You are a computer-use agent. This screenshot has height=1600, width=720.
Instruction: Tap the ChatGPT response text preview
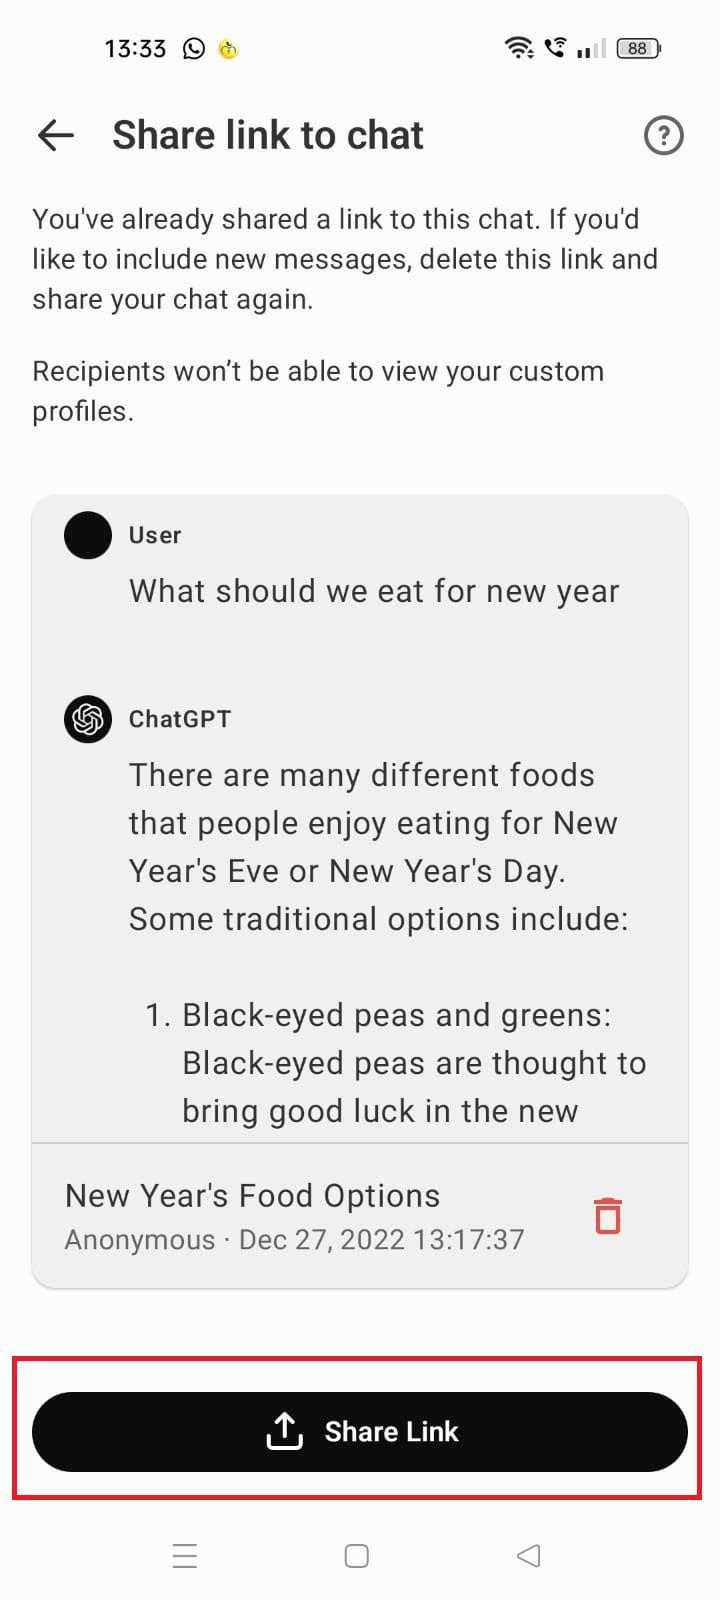pos(378,847)
